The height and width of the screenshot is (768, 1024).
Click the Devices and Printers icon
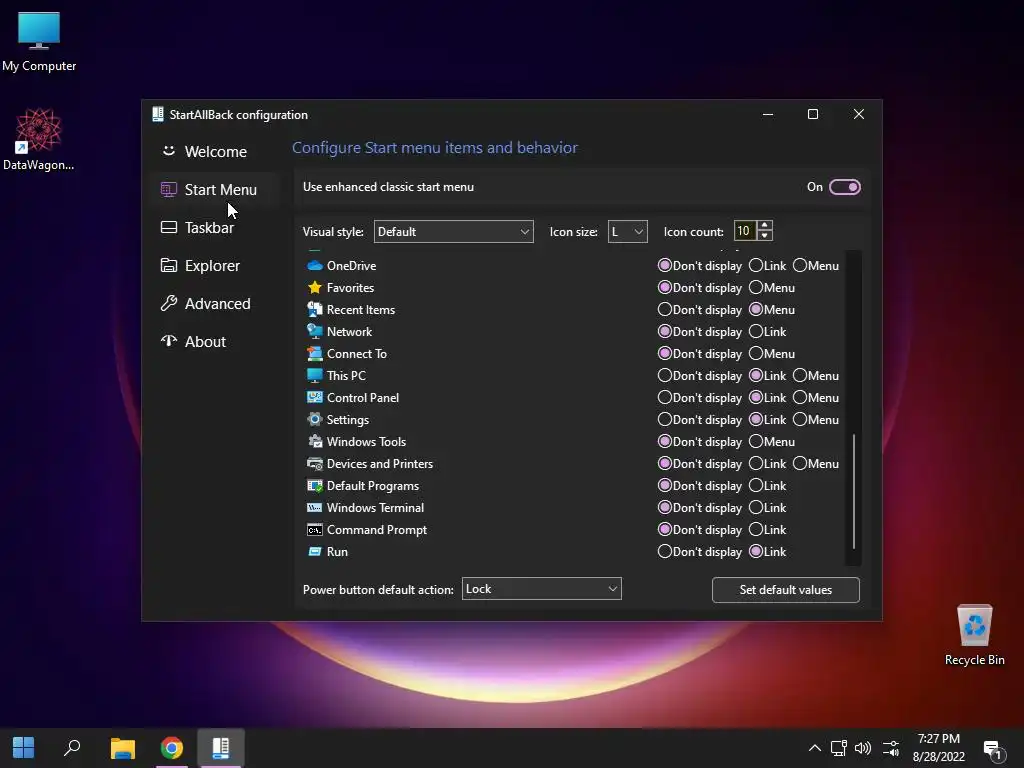tap(315, 464)
